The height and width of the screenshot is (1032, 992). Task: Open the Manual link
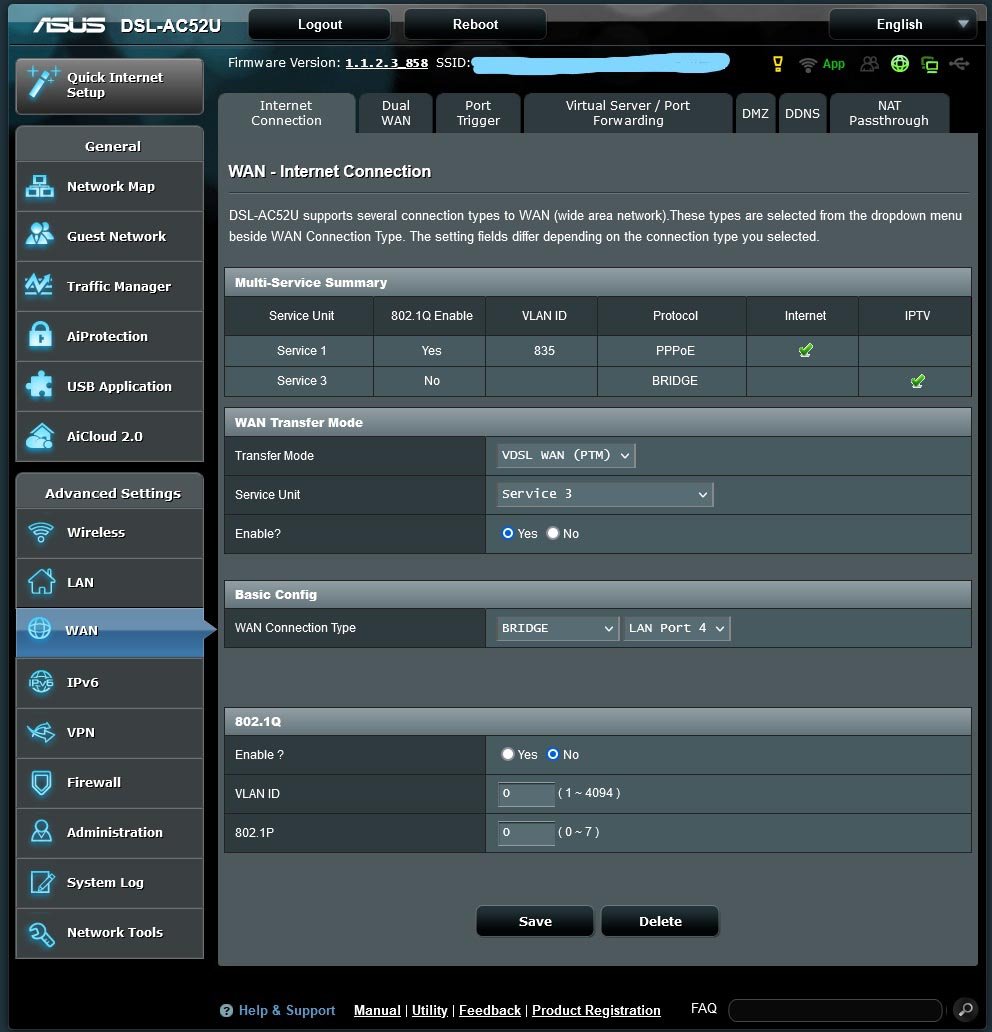[x=377, y=1010]
